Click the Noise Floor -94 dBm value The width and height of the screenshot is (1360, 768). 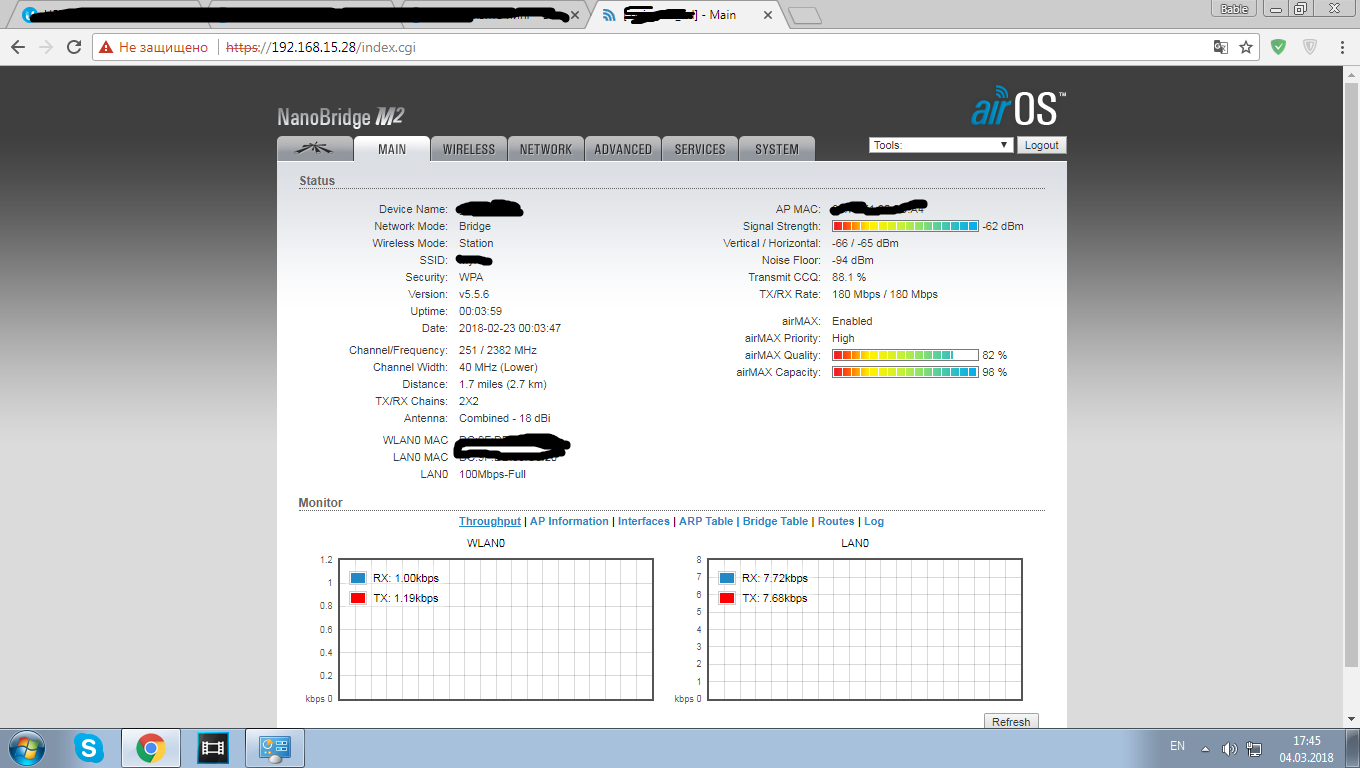click(x=854, y=260)
